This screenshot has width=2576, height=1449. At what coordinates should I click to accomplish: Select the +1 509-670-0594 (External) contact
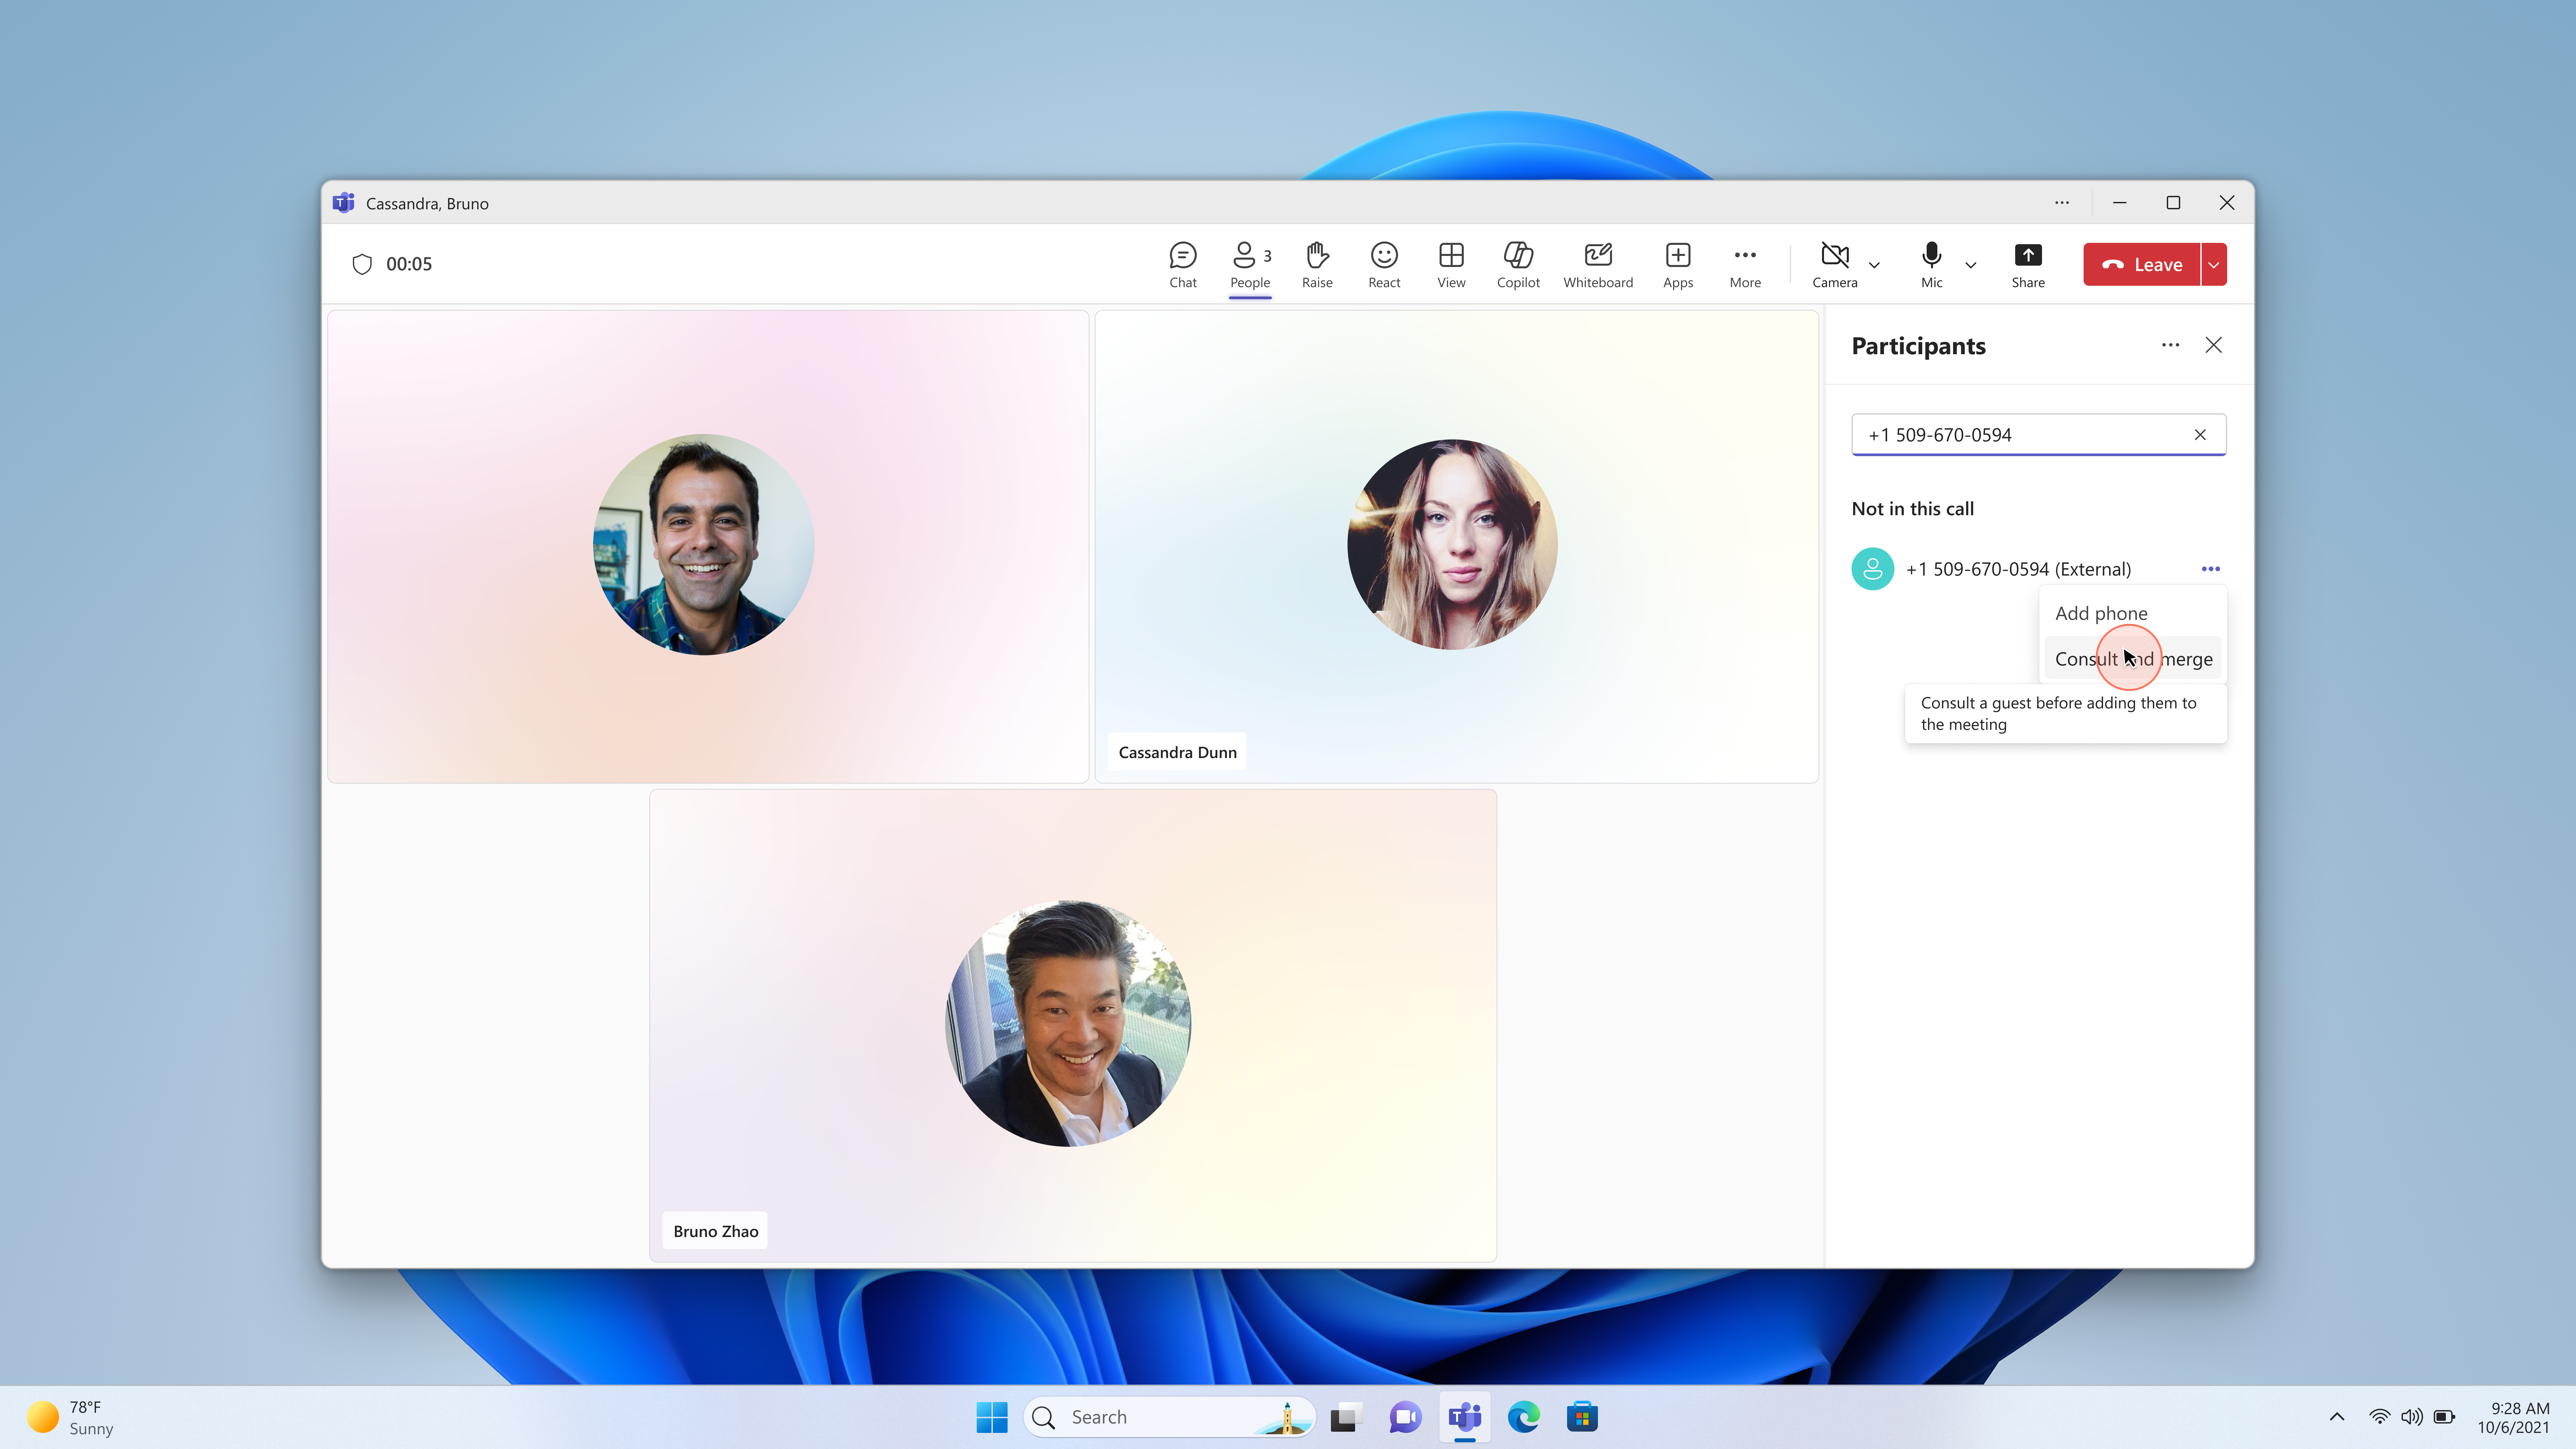click(x=2018, y=569)
